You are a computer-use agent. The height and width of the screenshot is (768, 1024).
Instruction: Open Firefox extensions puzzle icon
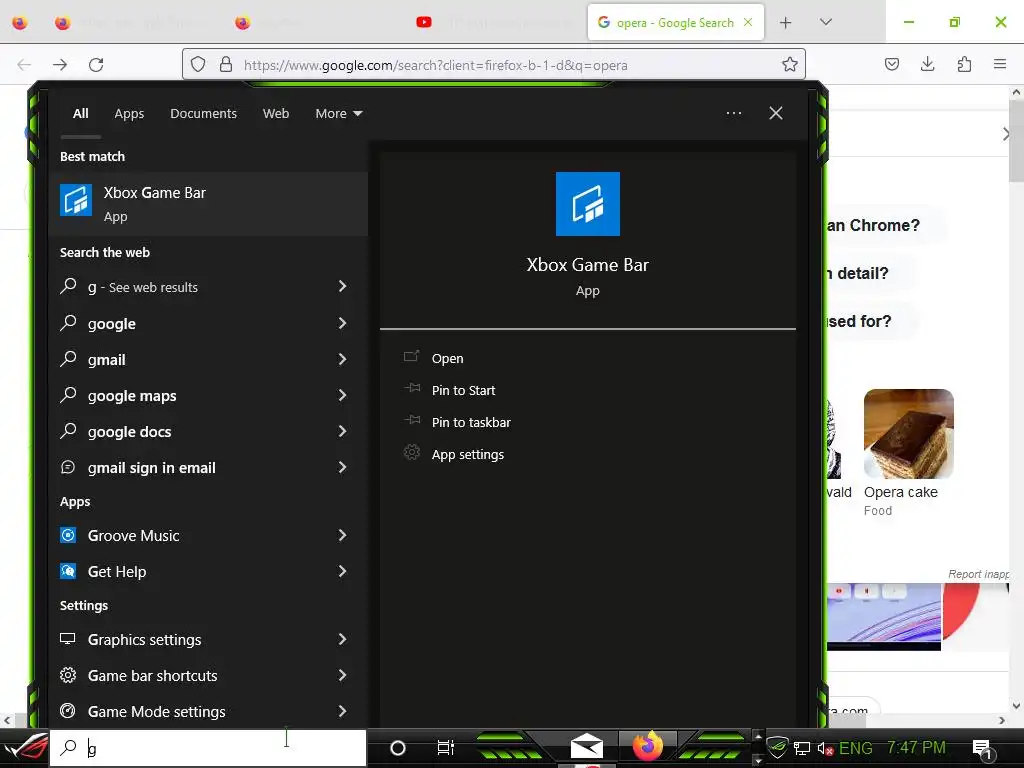(x=964, y=64)
